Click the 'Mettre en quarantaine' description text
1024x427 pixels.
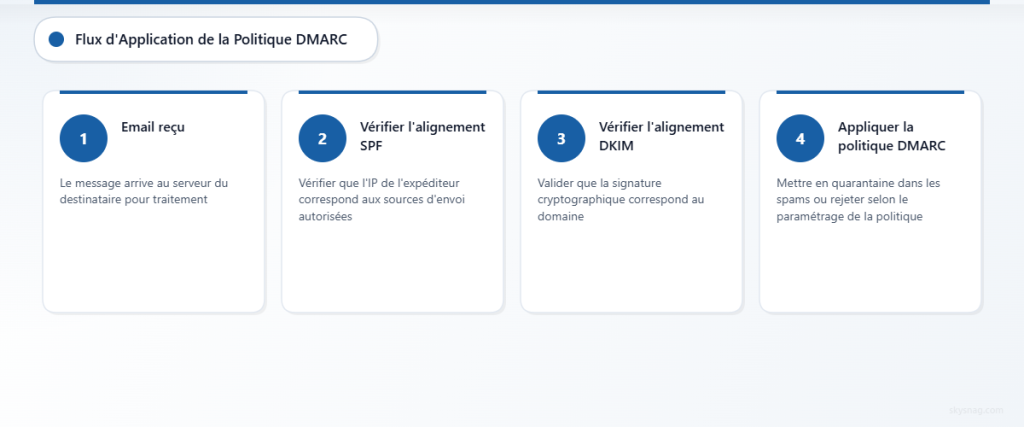click(858, 200)
